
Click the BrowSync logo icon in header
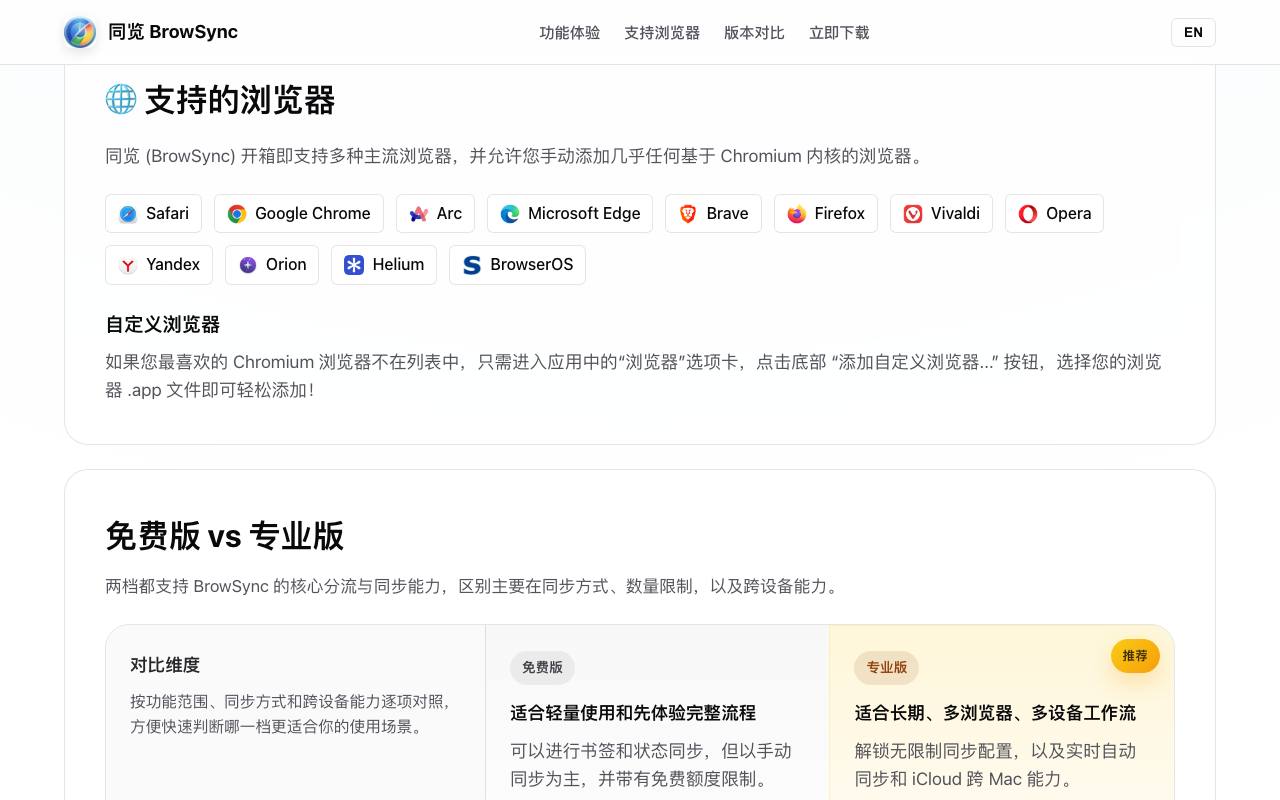pyautogui.click(x=80, y=32)
